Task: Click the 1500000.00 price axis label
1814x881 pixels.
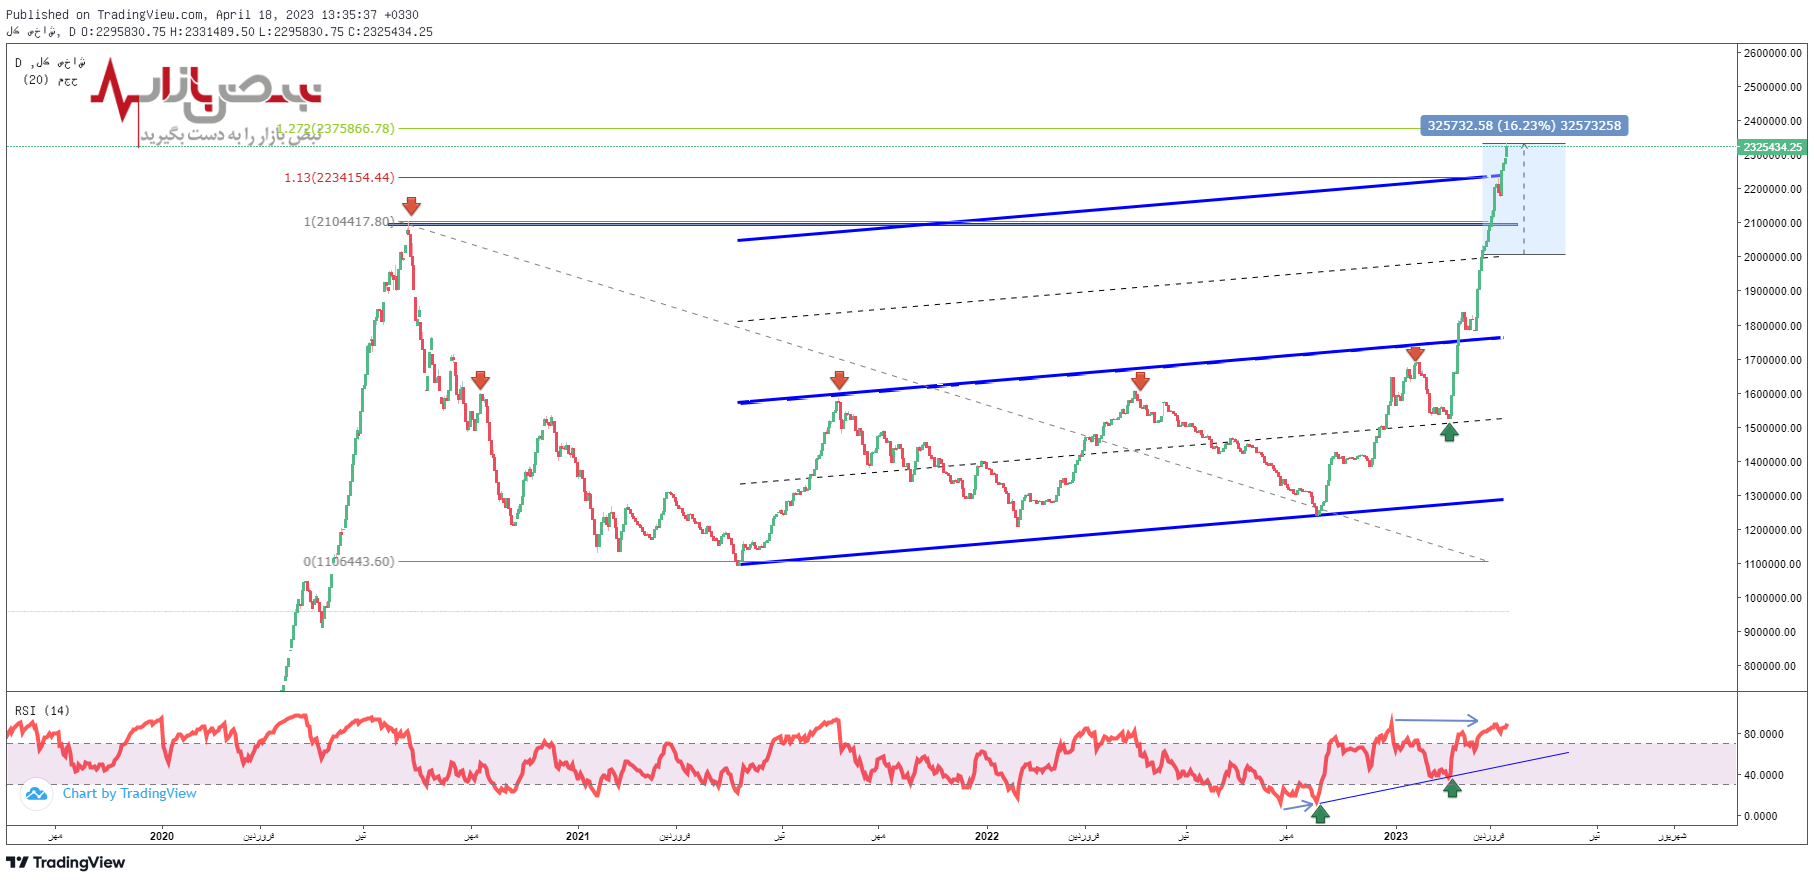Action: (x=1773, y=428)
